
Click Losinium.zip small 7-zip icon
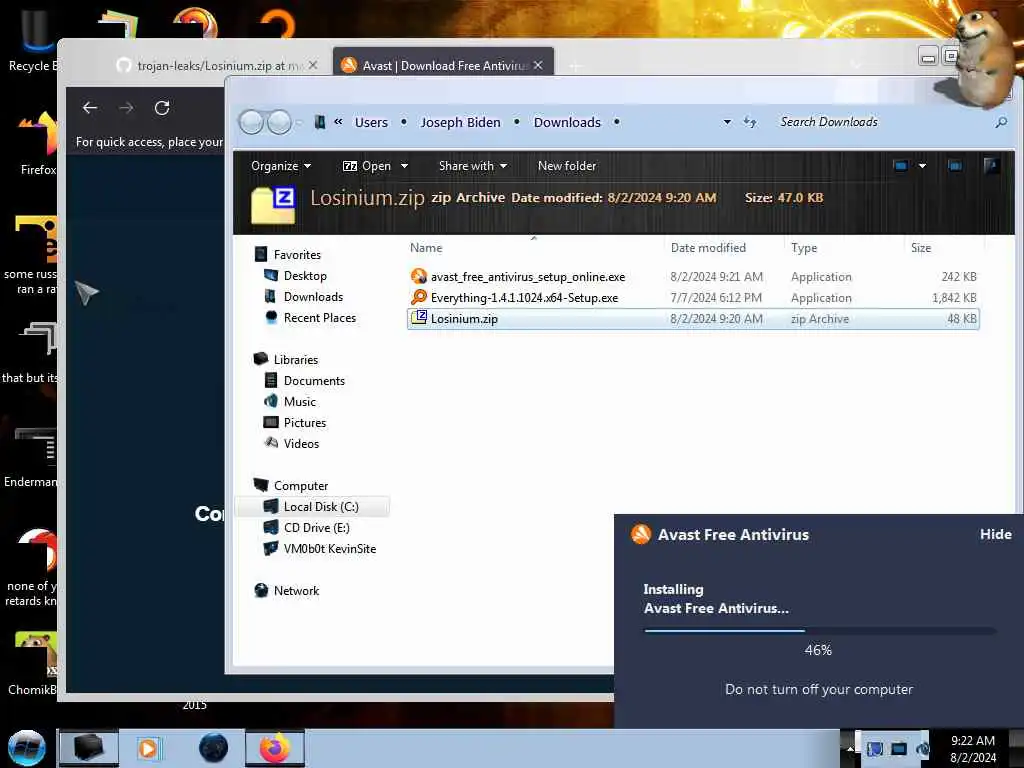tap(419, 318)
